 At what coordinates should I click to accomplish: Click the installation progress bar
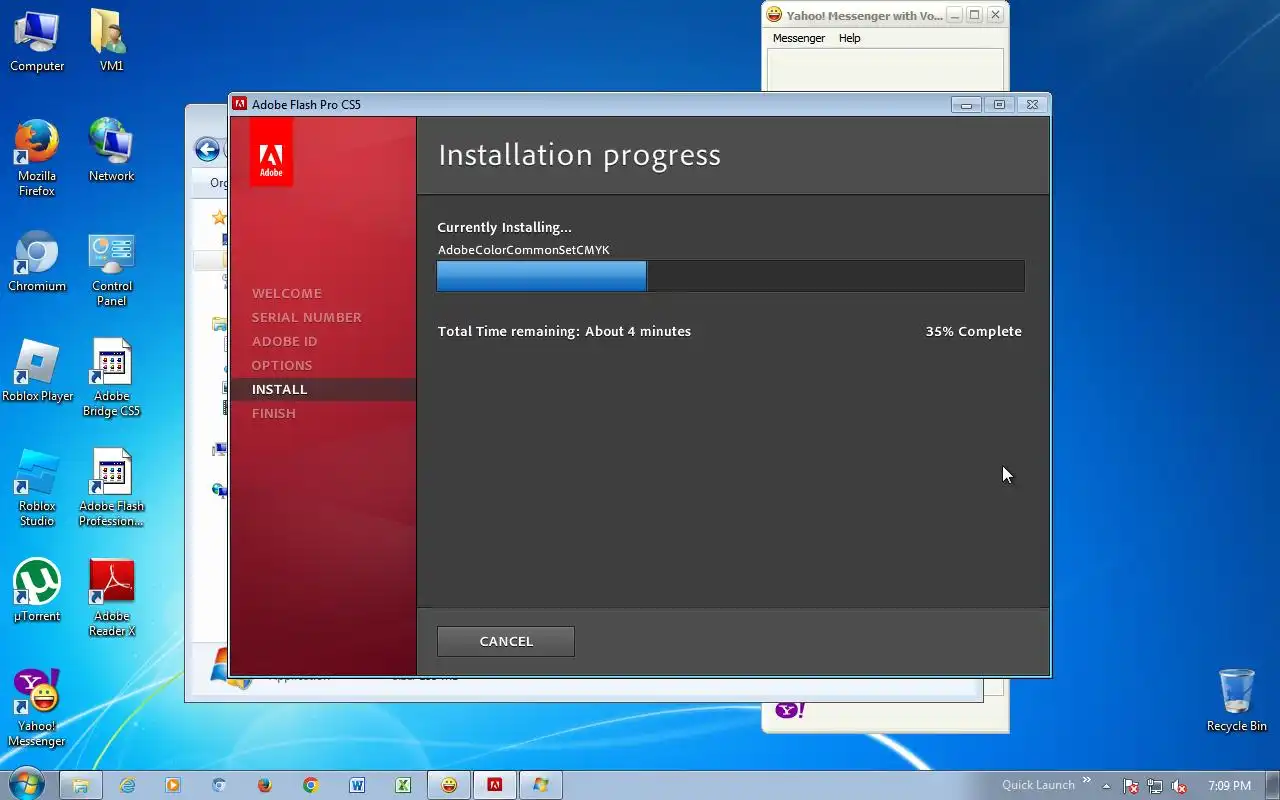(730, 276)
